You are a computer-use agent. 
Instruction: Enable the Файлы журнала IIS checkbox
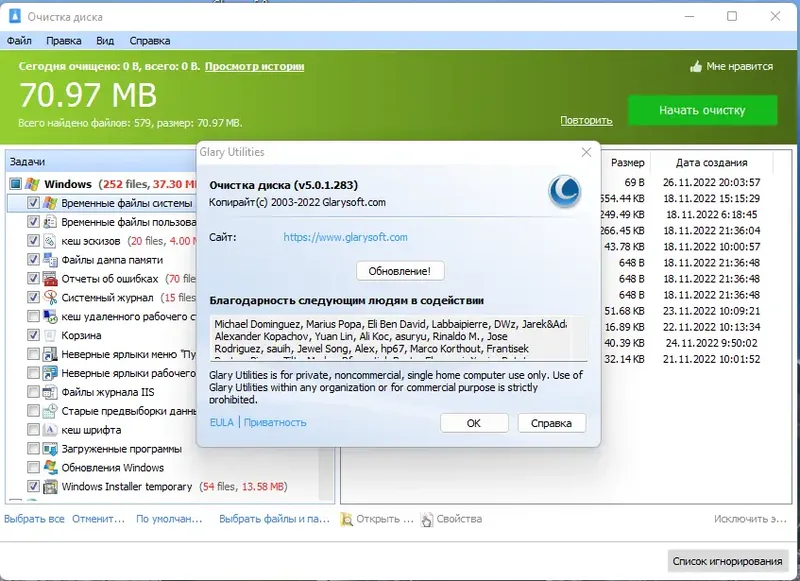click(x=31, y=391)
